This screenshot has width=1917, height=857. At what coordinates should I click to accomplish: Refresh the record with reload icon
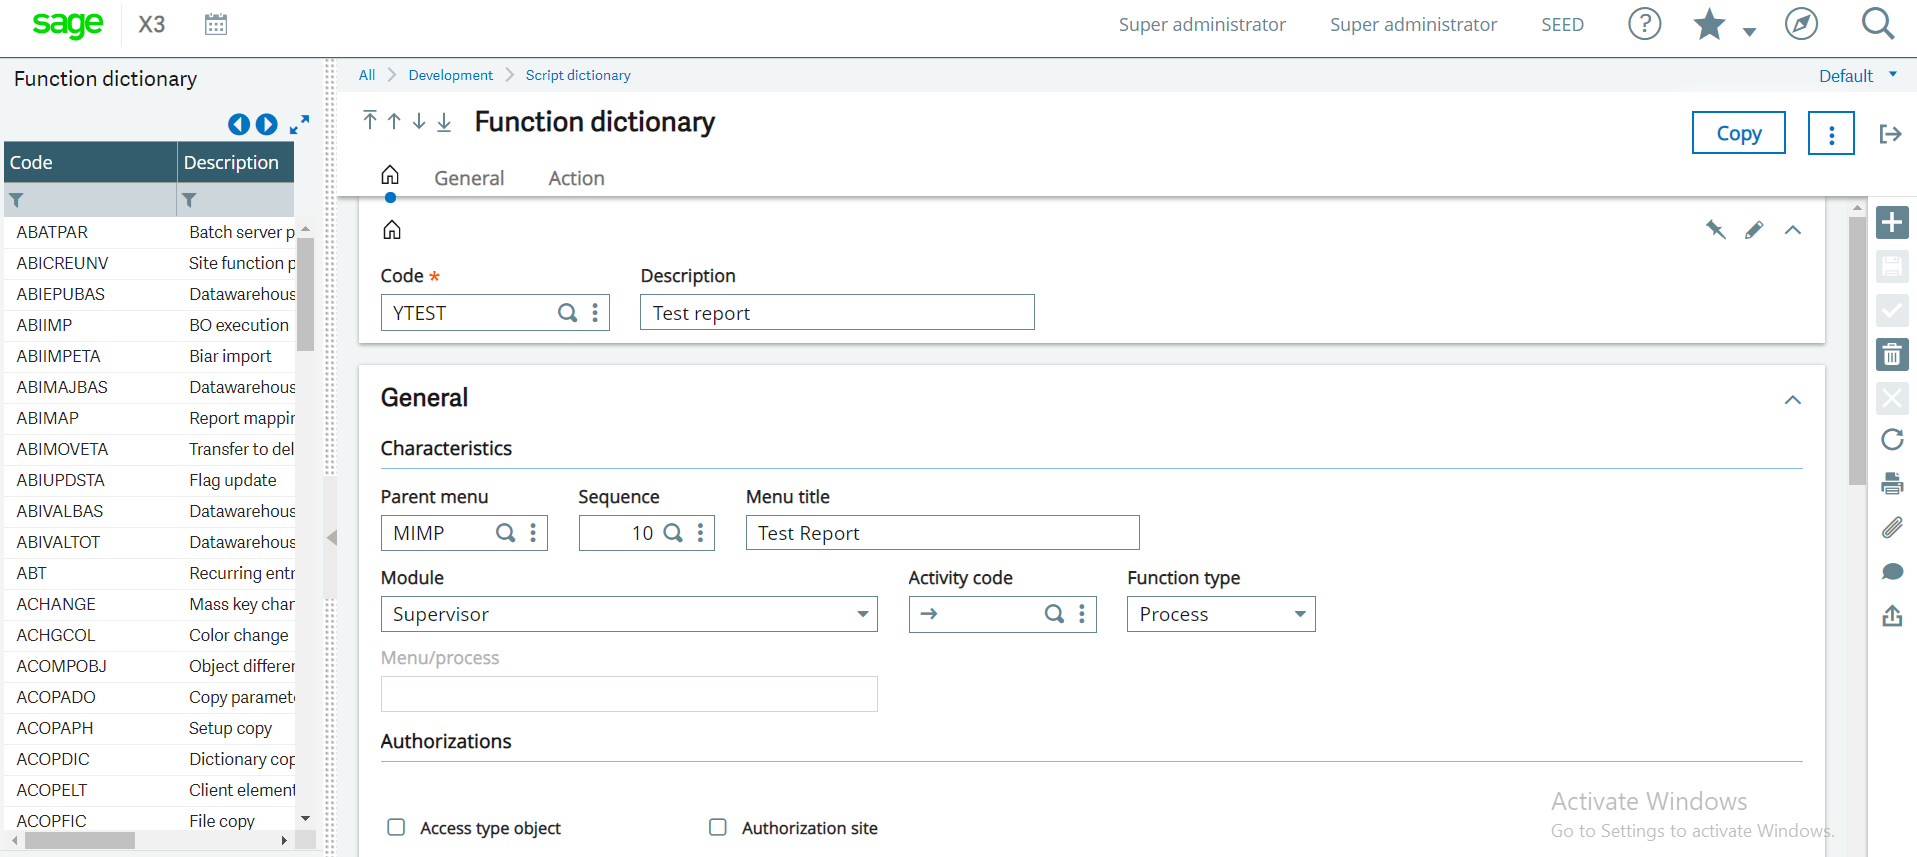[x=1892, y=440]
